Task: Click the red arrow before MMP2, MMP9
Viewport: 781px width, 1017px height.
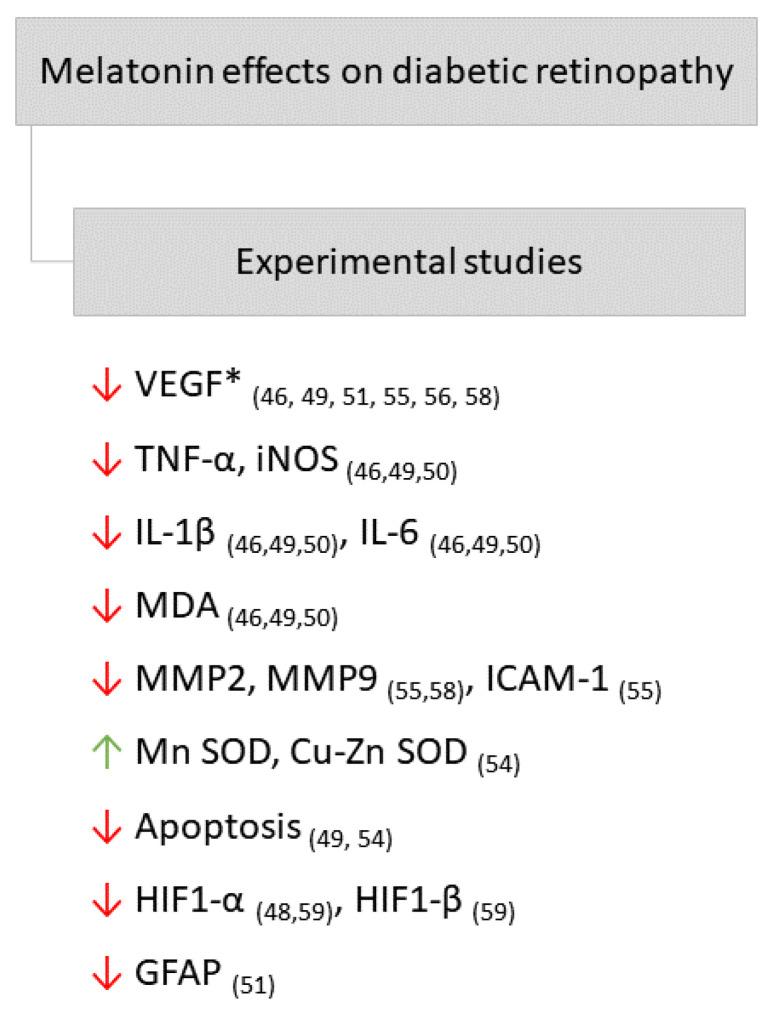Action: [104, 681]
